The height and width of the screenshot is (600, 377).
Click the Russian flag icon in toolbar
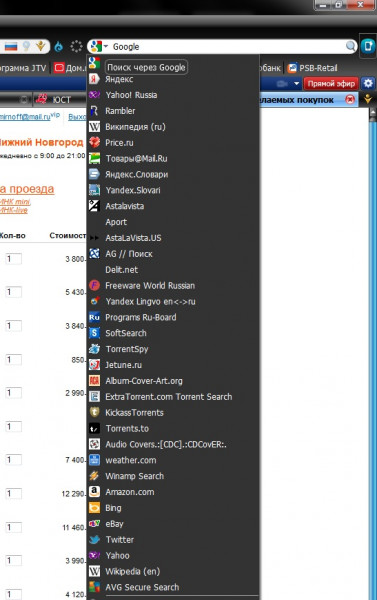11,47
